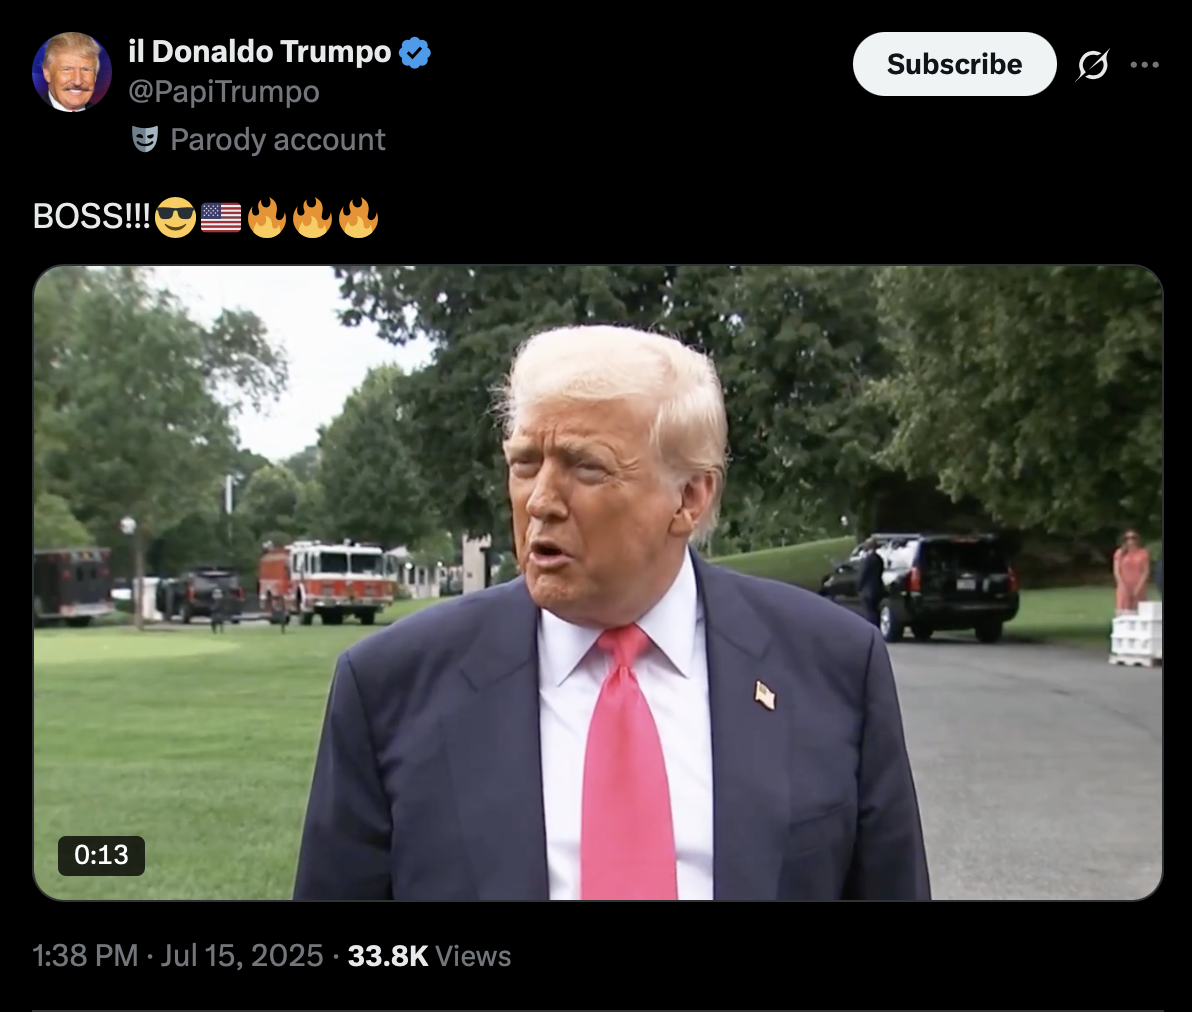
Task: Subscribe to this account
Action: [x=954, y=64]
